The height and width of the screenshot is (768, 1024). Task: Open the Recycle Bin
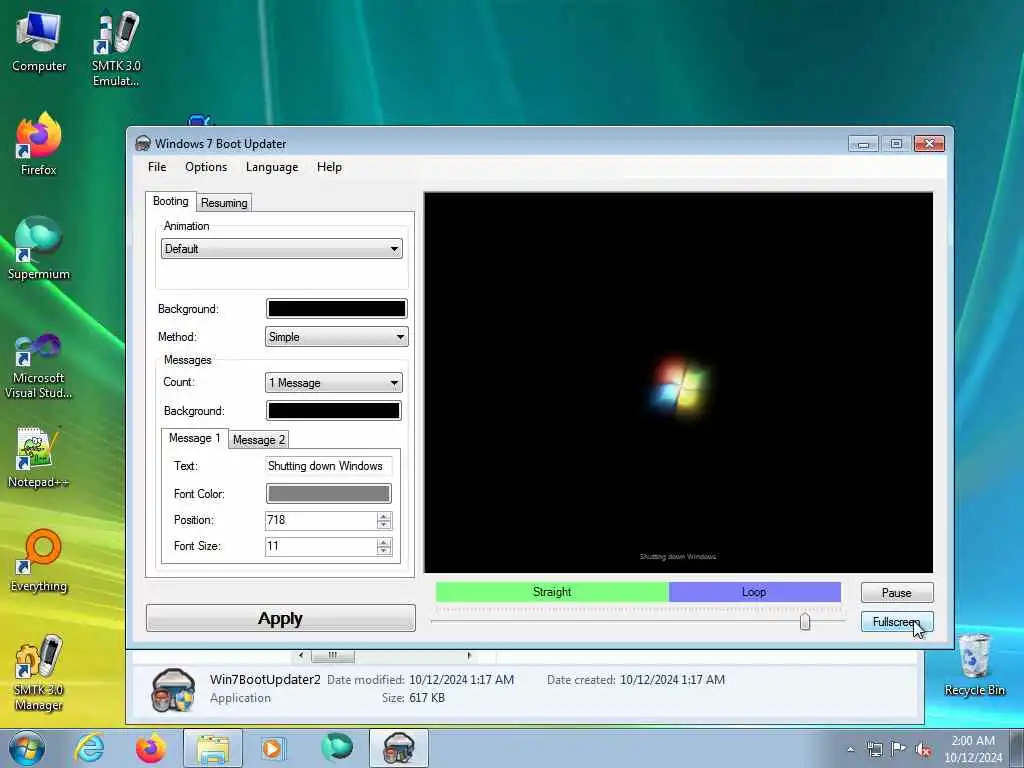coord(974,665)
